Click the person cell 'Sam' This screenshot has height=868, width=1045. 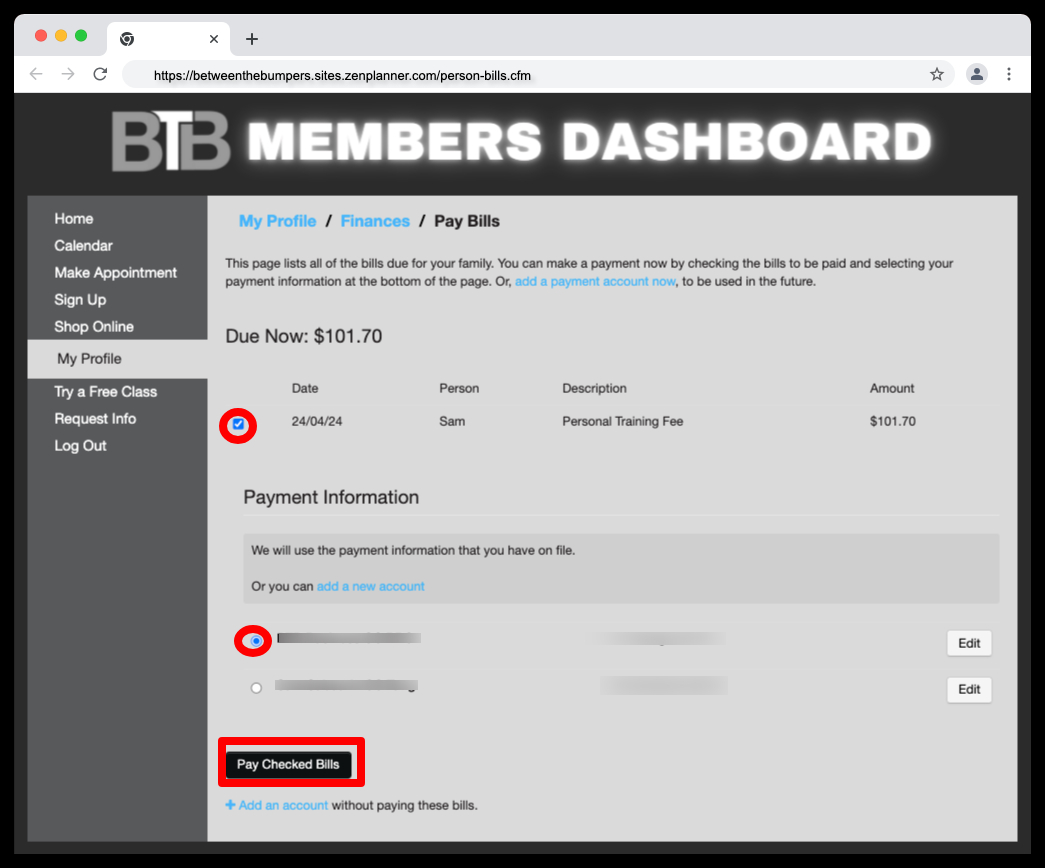(452, 421)
